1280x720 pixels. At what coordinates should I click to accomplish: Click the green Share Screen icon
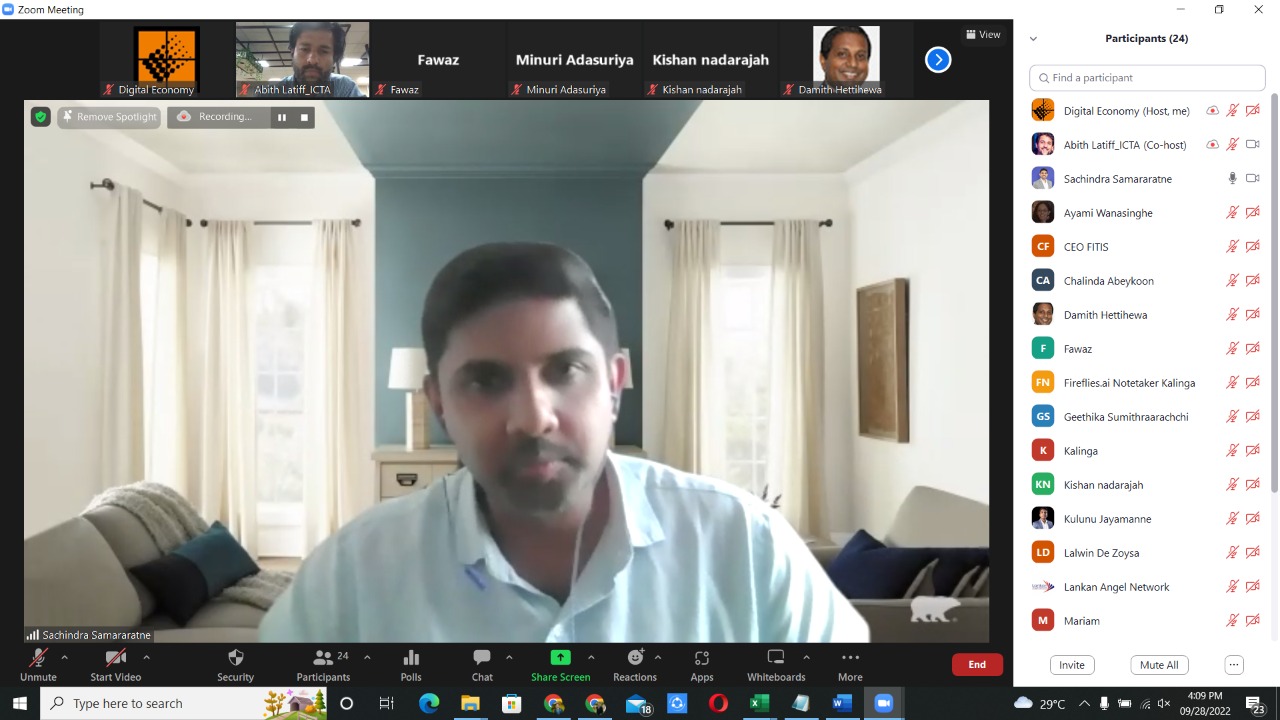pos(560,657)
